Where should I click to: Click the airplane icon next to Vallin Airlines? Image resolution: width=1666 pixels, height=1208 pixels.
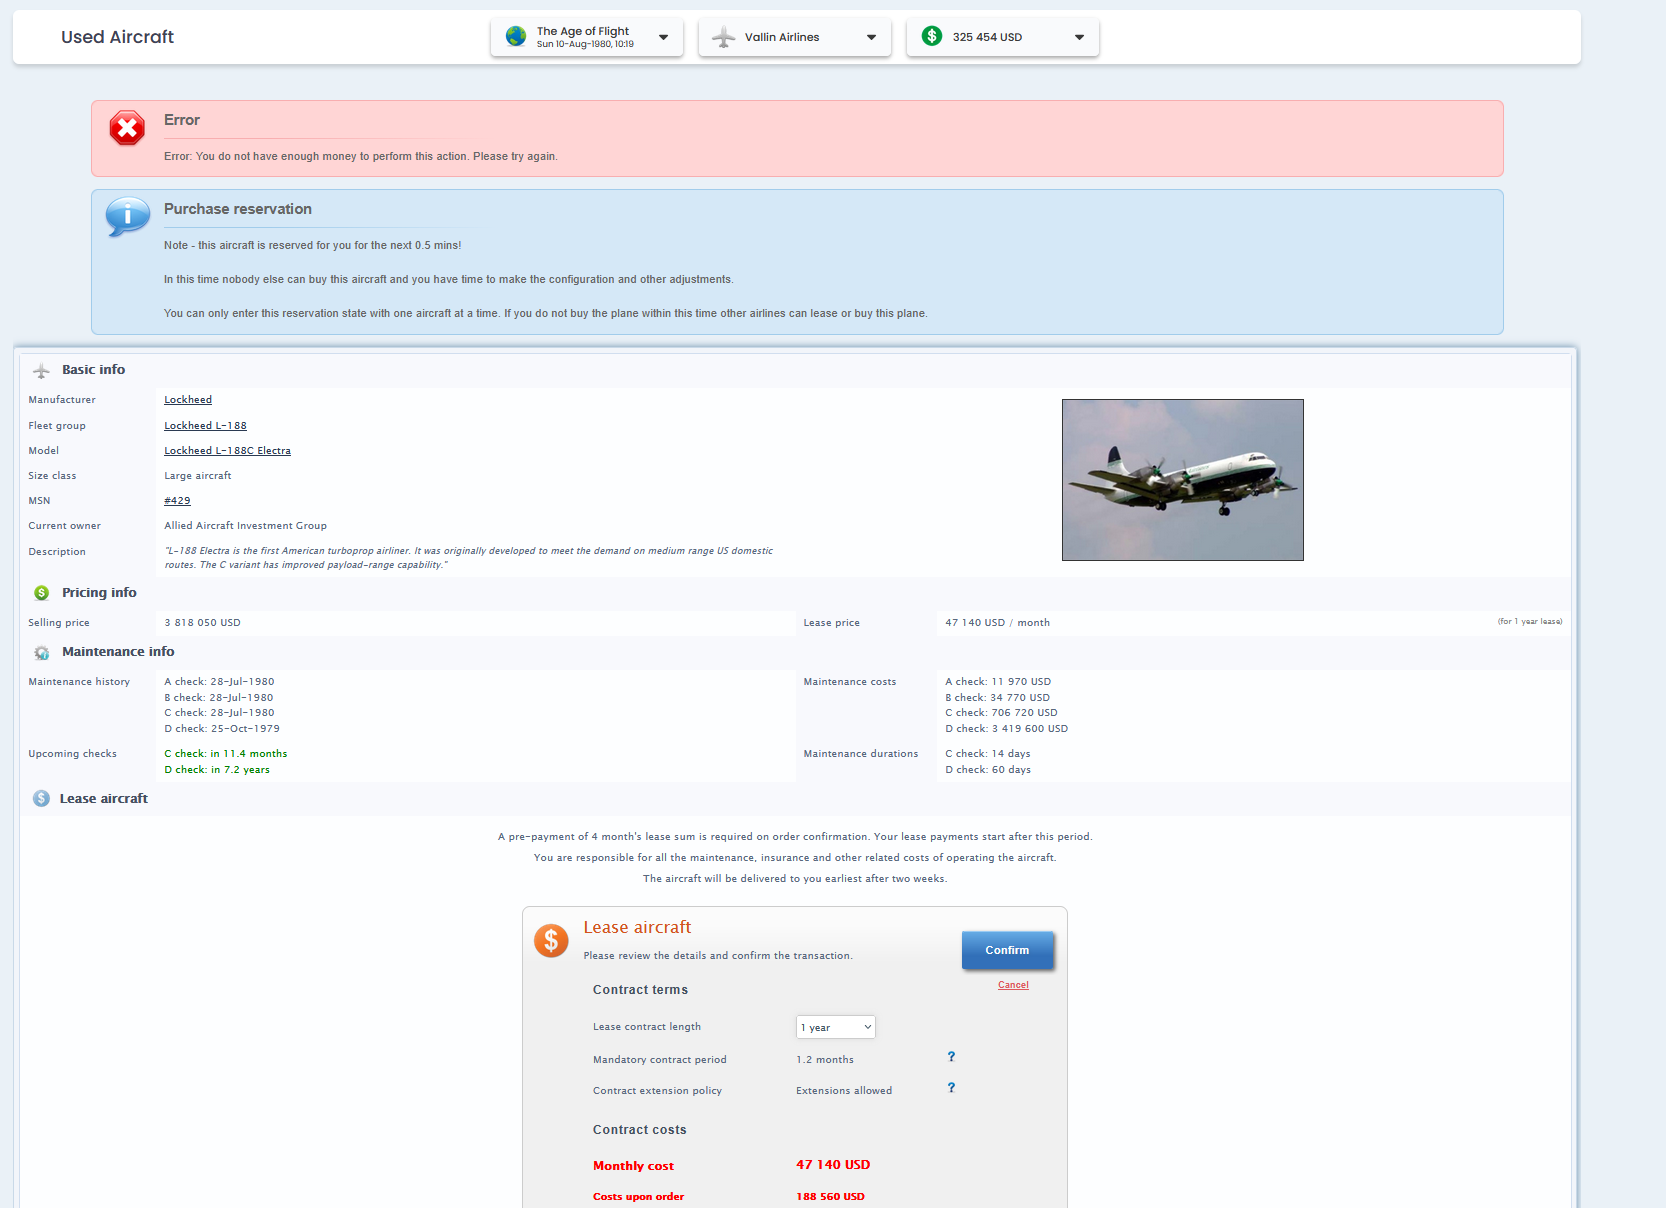[723, 36]
